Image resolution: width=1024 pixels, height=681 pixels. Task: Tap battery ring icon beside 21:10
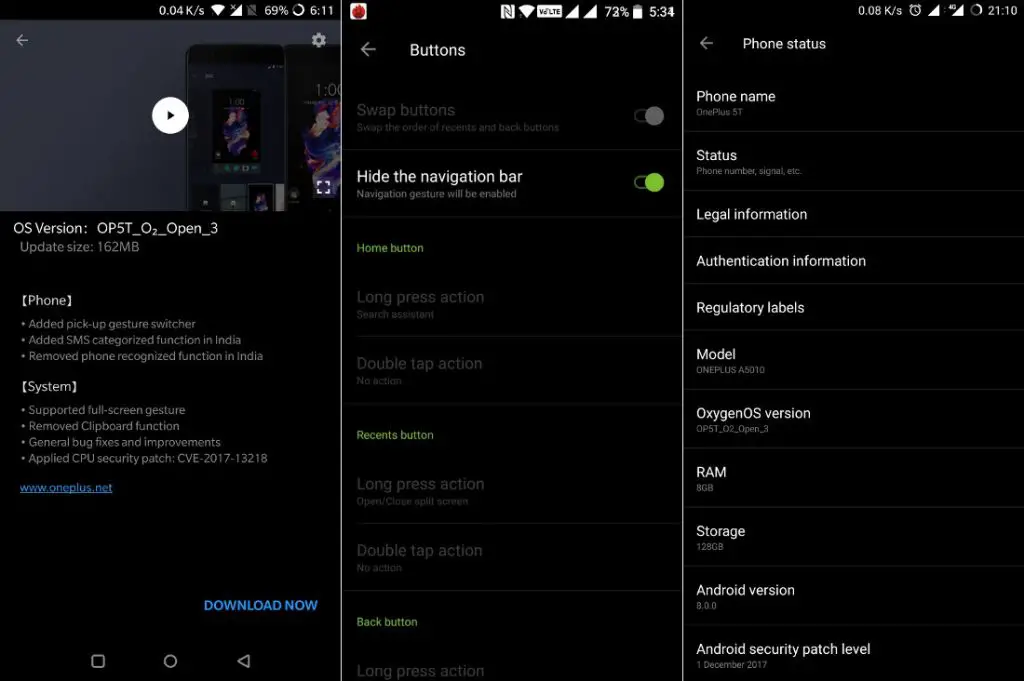pyautogui.click(x=976, y=10)
